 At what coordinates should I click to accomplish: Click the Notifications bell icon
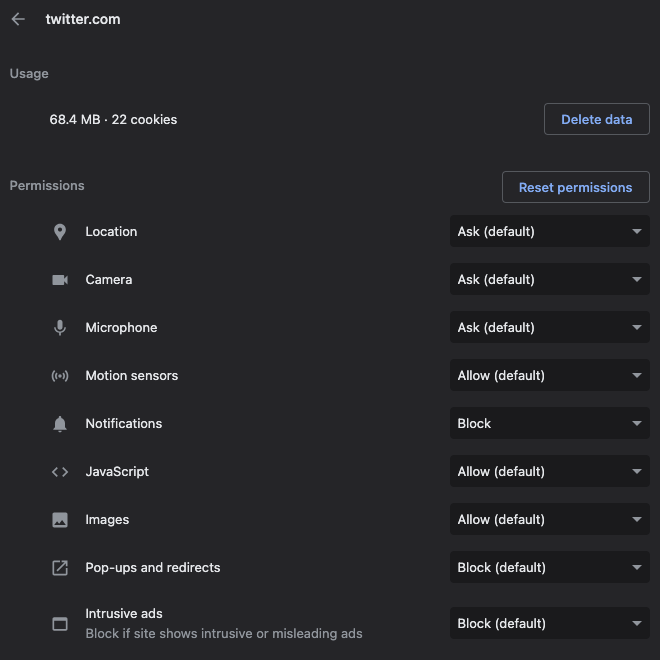pyautogui.click(x=60, y=423)
